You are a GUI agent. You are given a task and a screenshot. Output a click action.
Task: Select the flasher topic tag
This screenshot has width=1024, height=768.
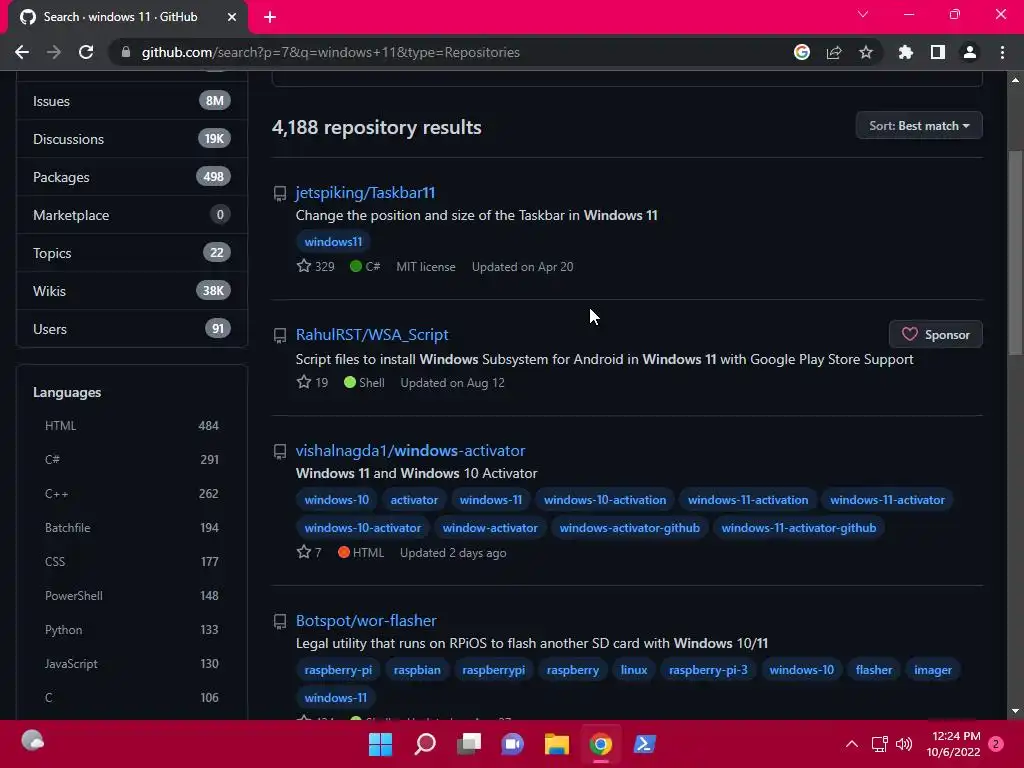pos(874,670)
